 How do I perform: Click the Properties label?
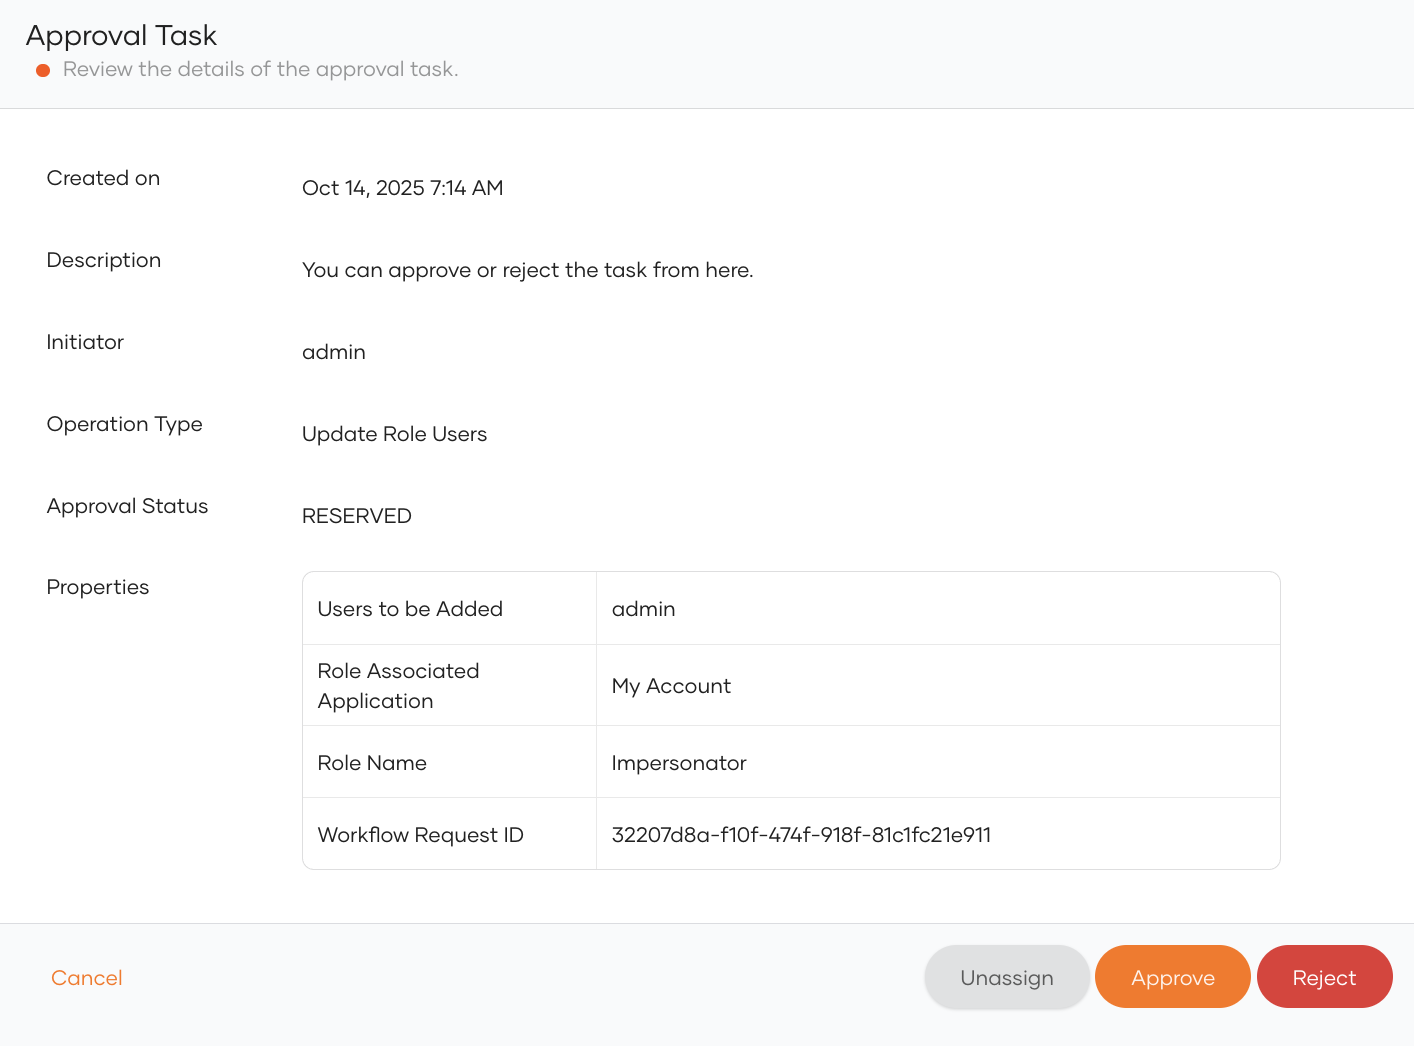[98, 587]
